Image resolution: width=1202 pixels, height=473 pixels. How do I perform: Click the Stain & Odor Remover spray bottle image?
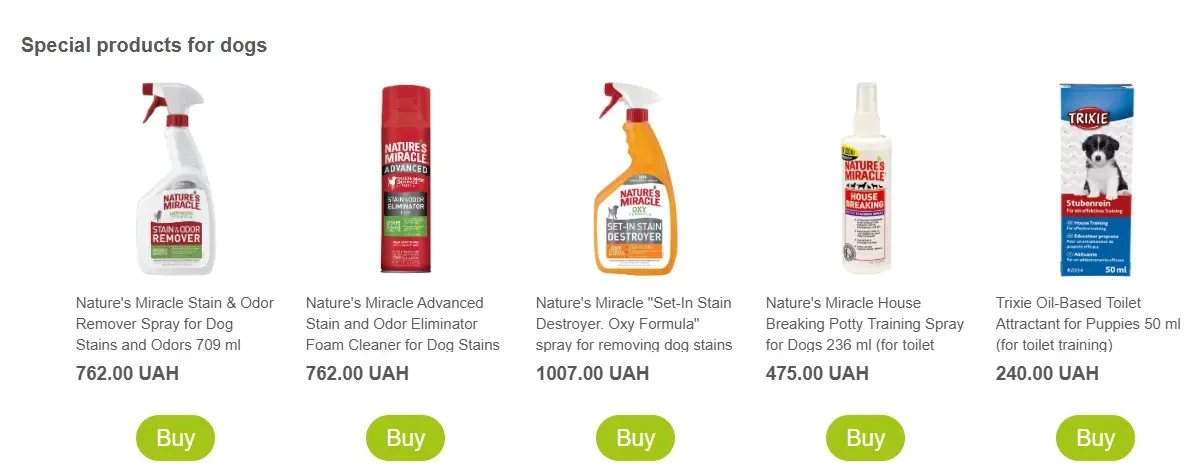[x=175, y=180]
